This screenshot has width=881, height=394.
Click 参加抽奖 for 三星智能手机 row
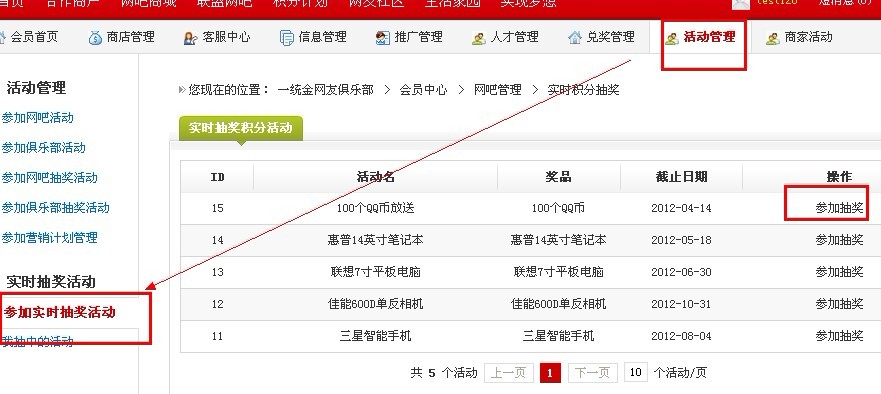[x=839, y=336]
